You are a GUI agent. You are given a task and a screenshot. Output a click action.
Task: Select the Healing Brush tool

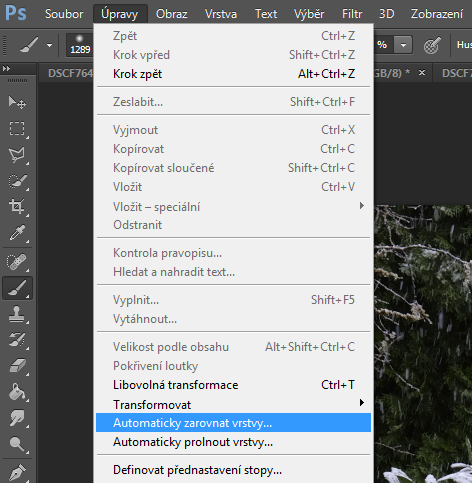[x=17, y=262]
